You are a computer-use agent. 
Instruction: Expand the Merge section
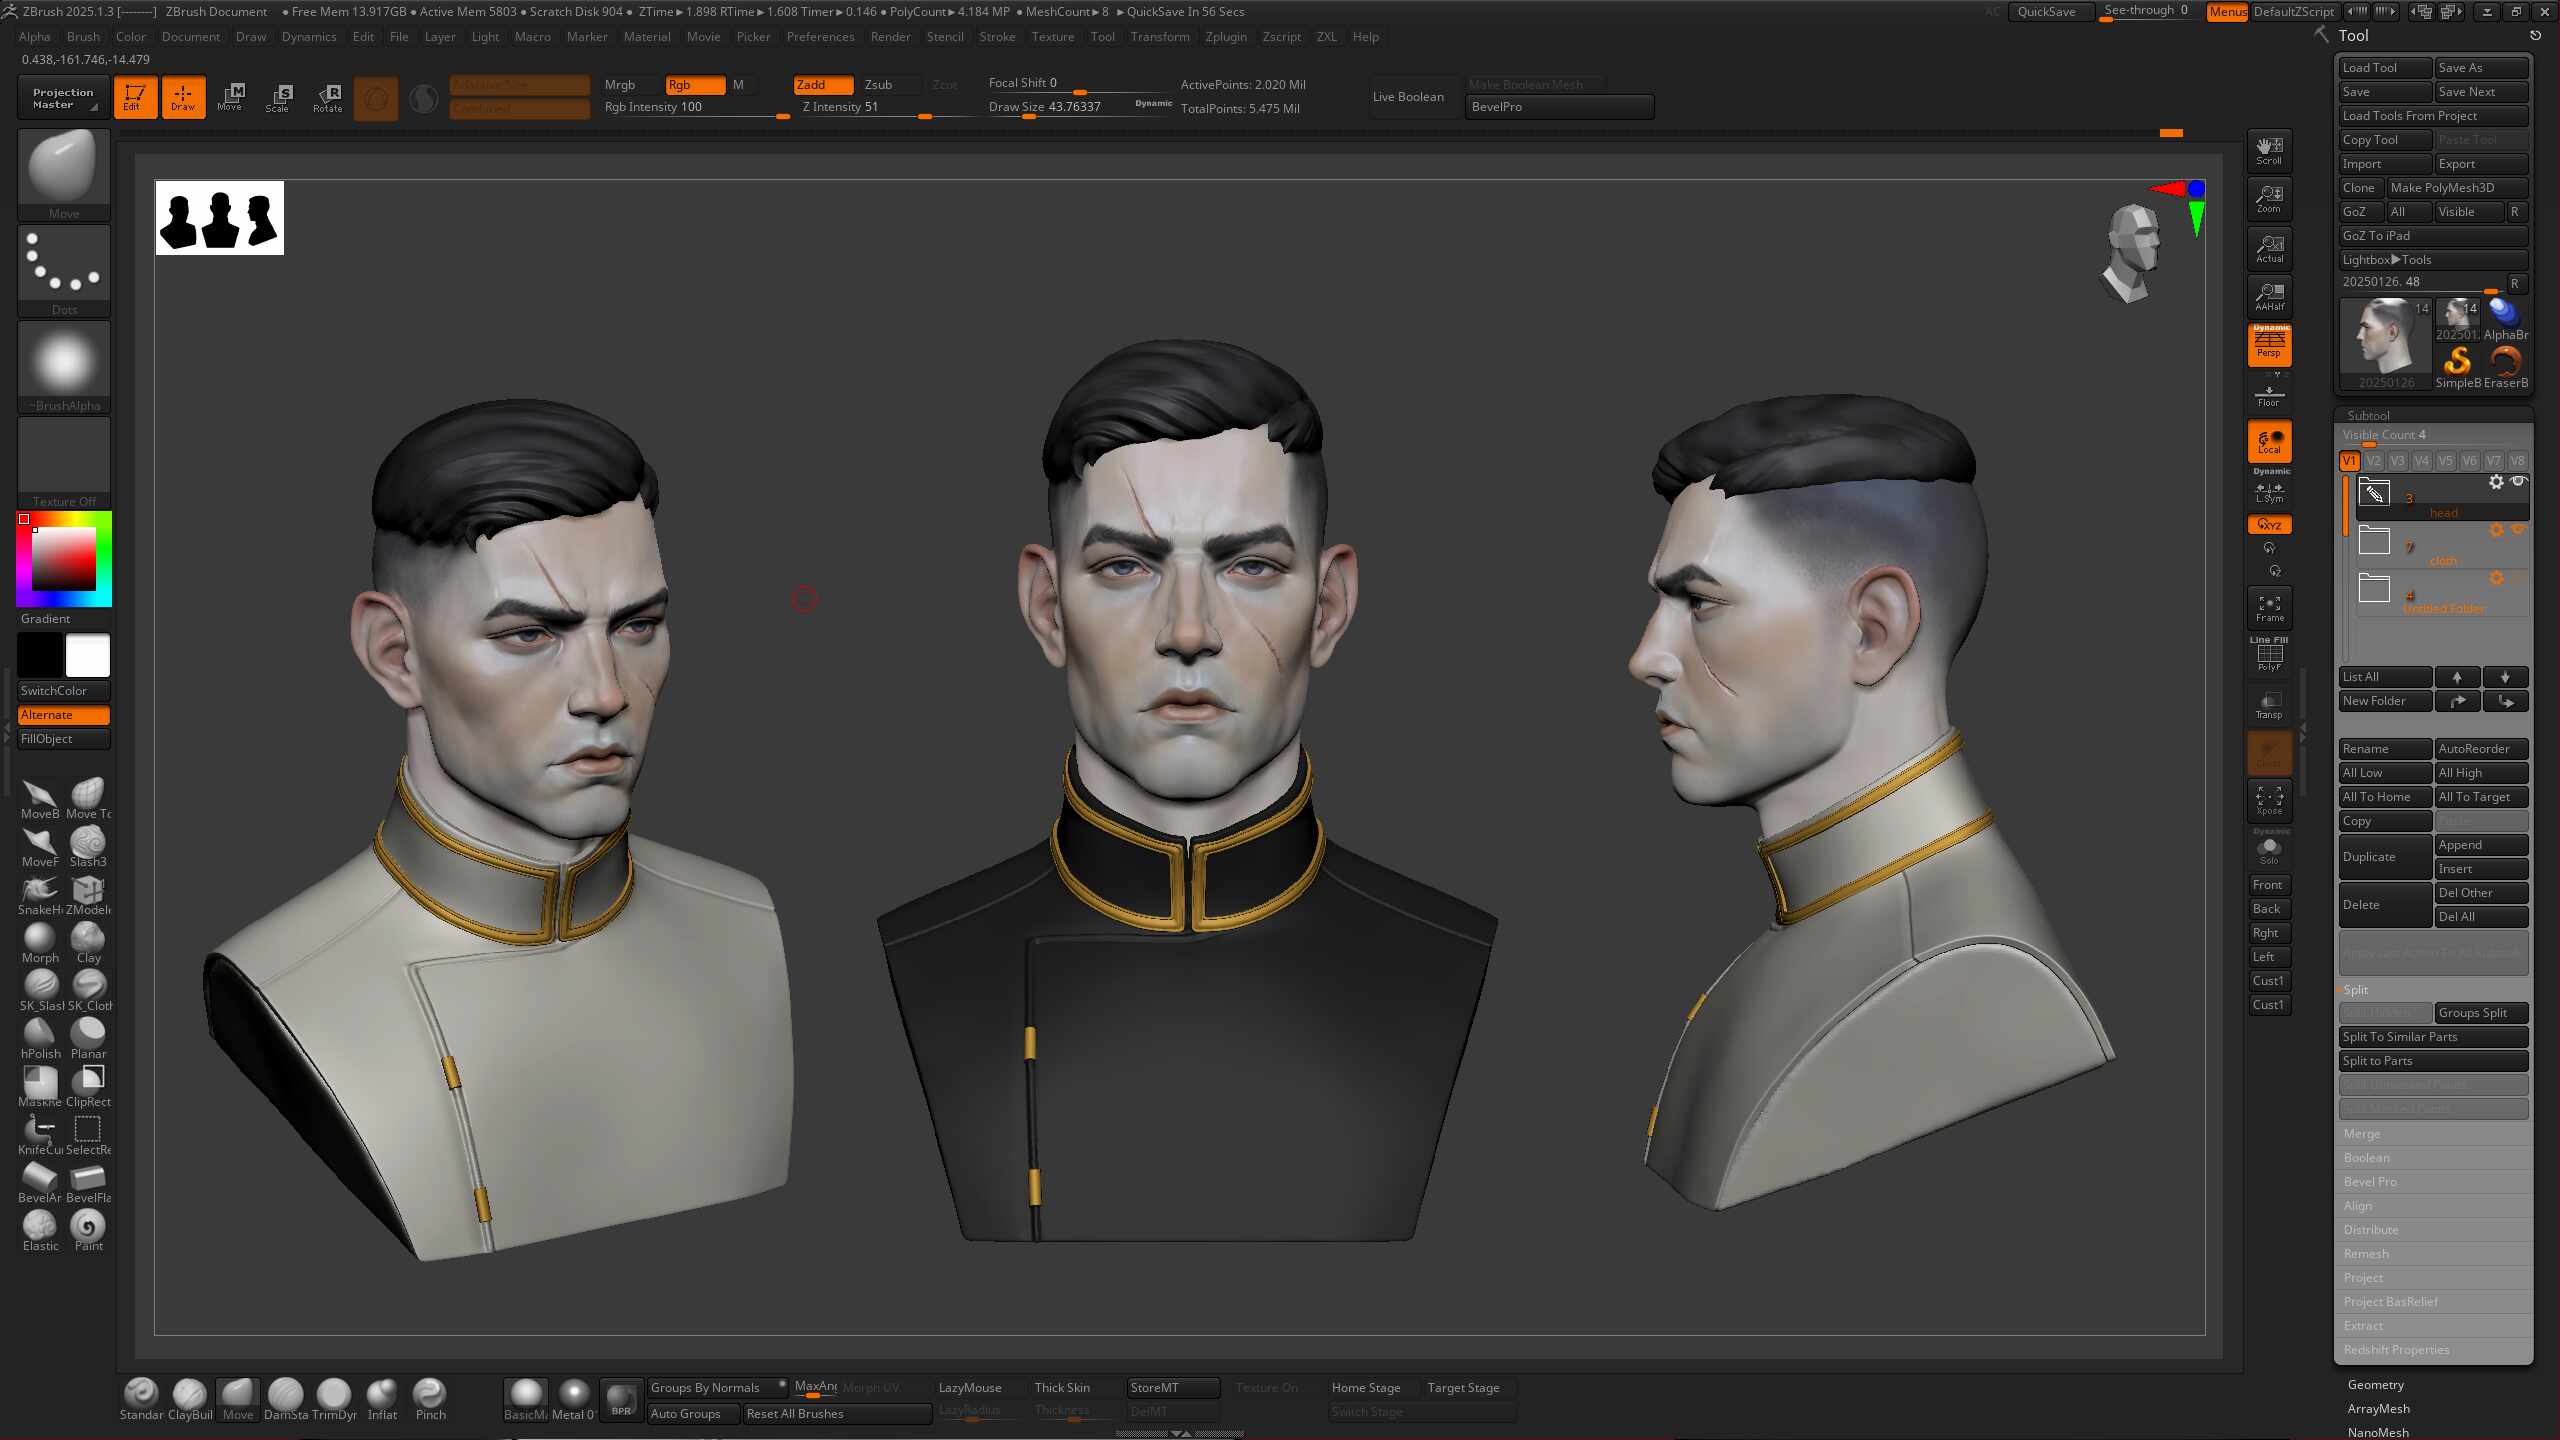pyautogui.click(x=2362, y=1133)
